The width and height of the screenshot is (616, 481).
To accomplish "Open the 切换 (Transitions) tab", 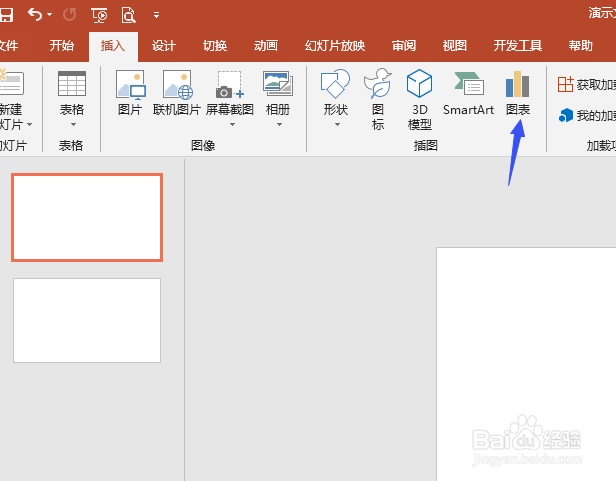I will tap(215, 46).
